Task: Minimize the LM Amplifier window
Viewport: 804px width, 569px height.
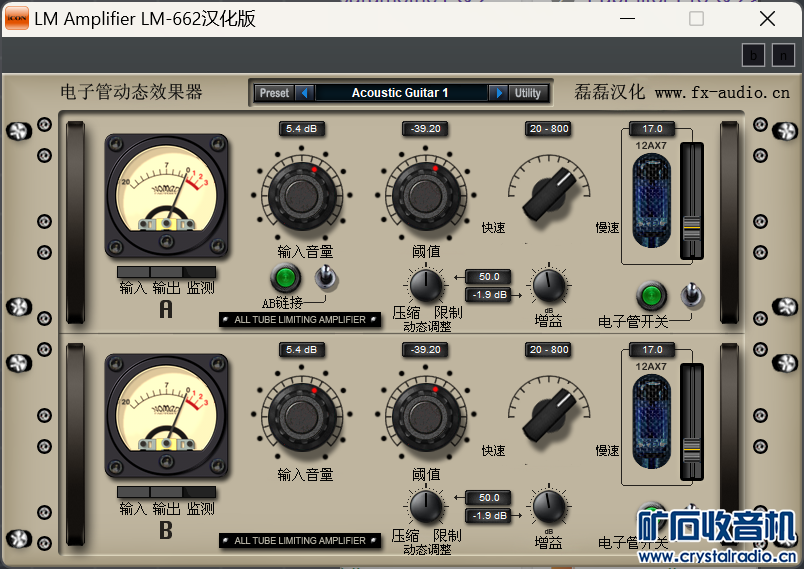Action: click(627, 18)
